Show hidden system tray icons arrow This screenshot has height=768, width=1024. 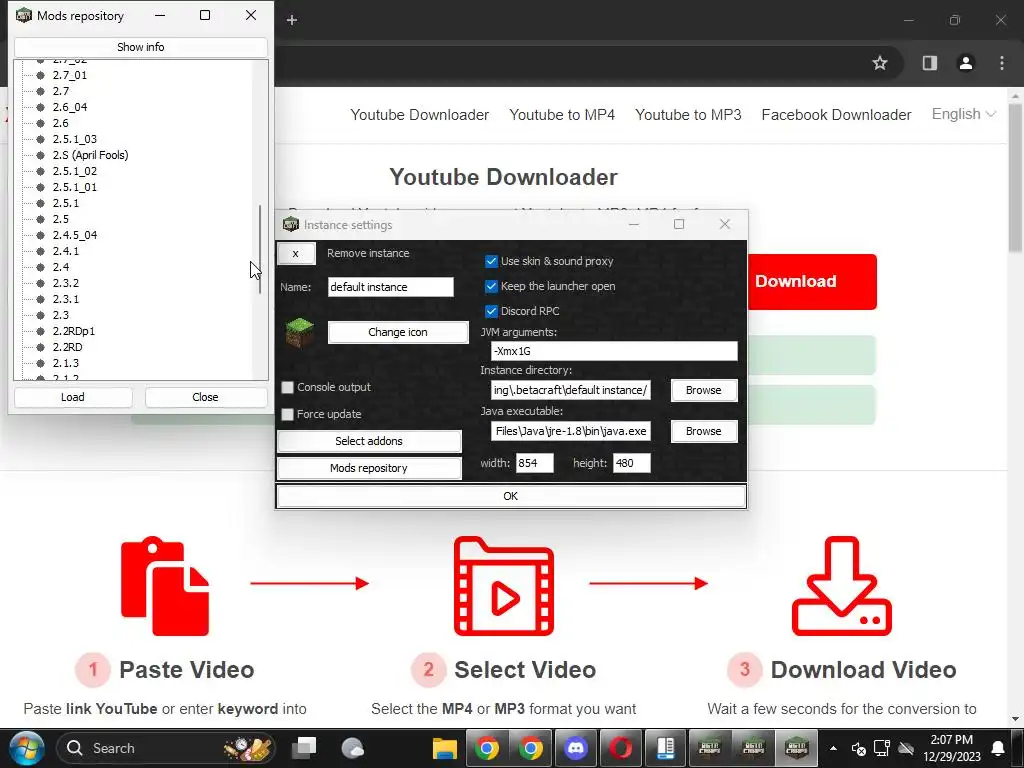(x=833, y=748)
